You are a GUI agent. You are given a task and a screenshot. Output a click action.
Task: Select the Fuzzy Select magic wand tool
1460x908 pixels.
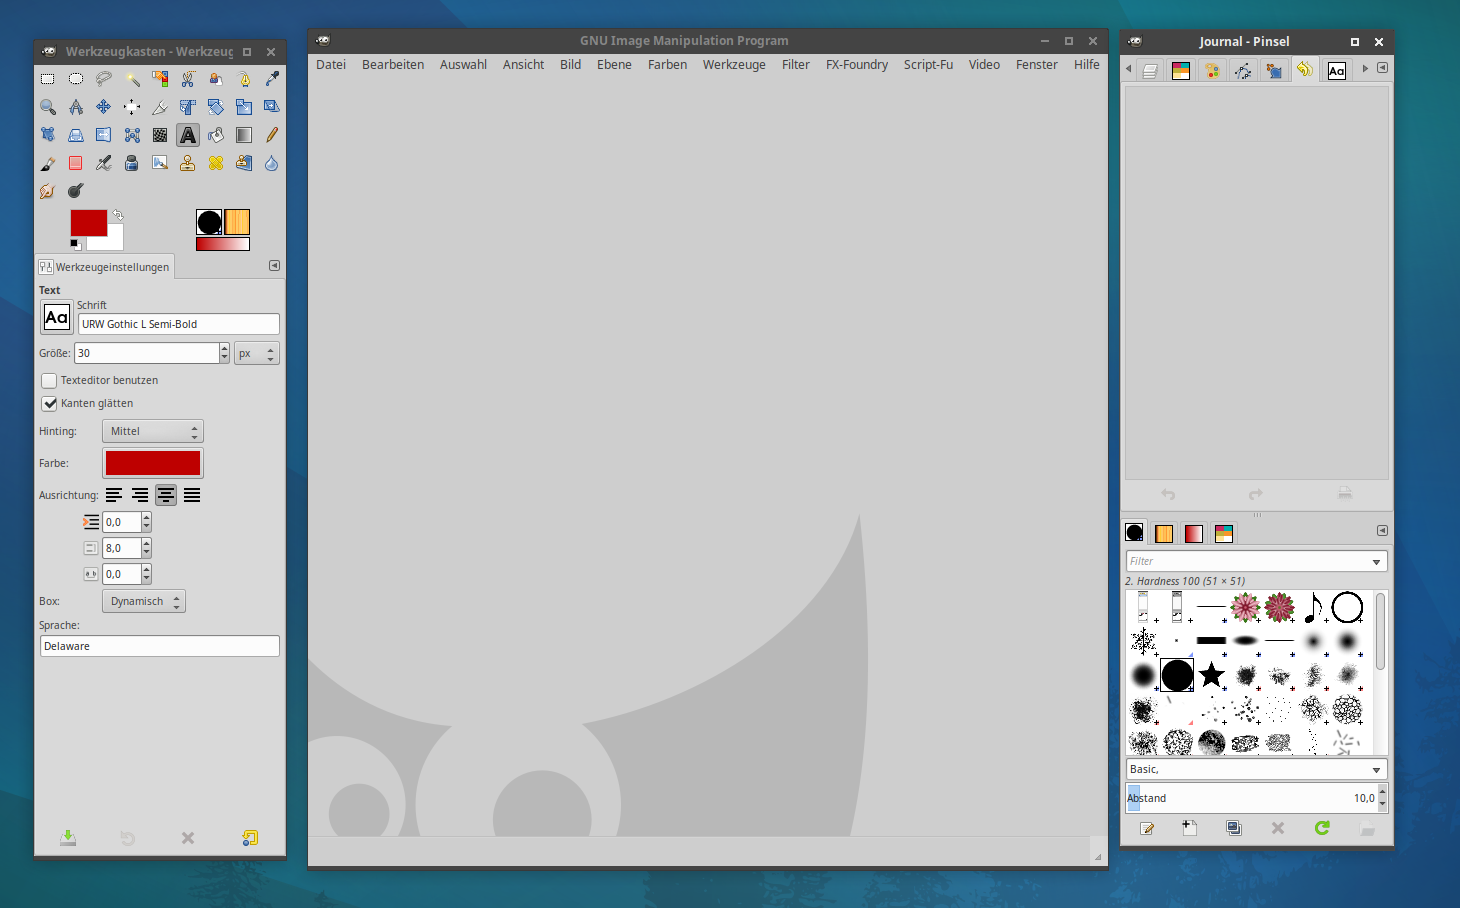pyautogui.click(x=132, y=79)
